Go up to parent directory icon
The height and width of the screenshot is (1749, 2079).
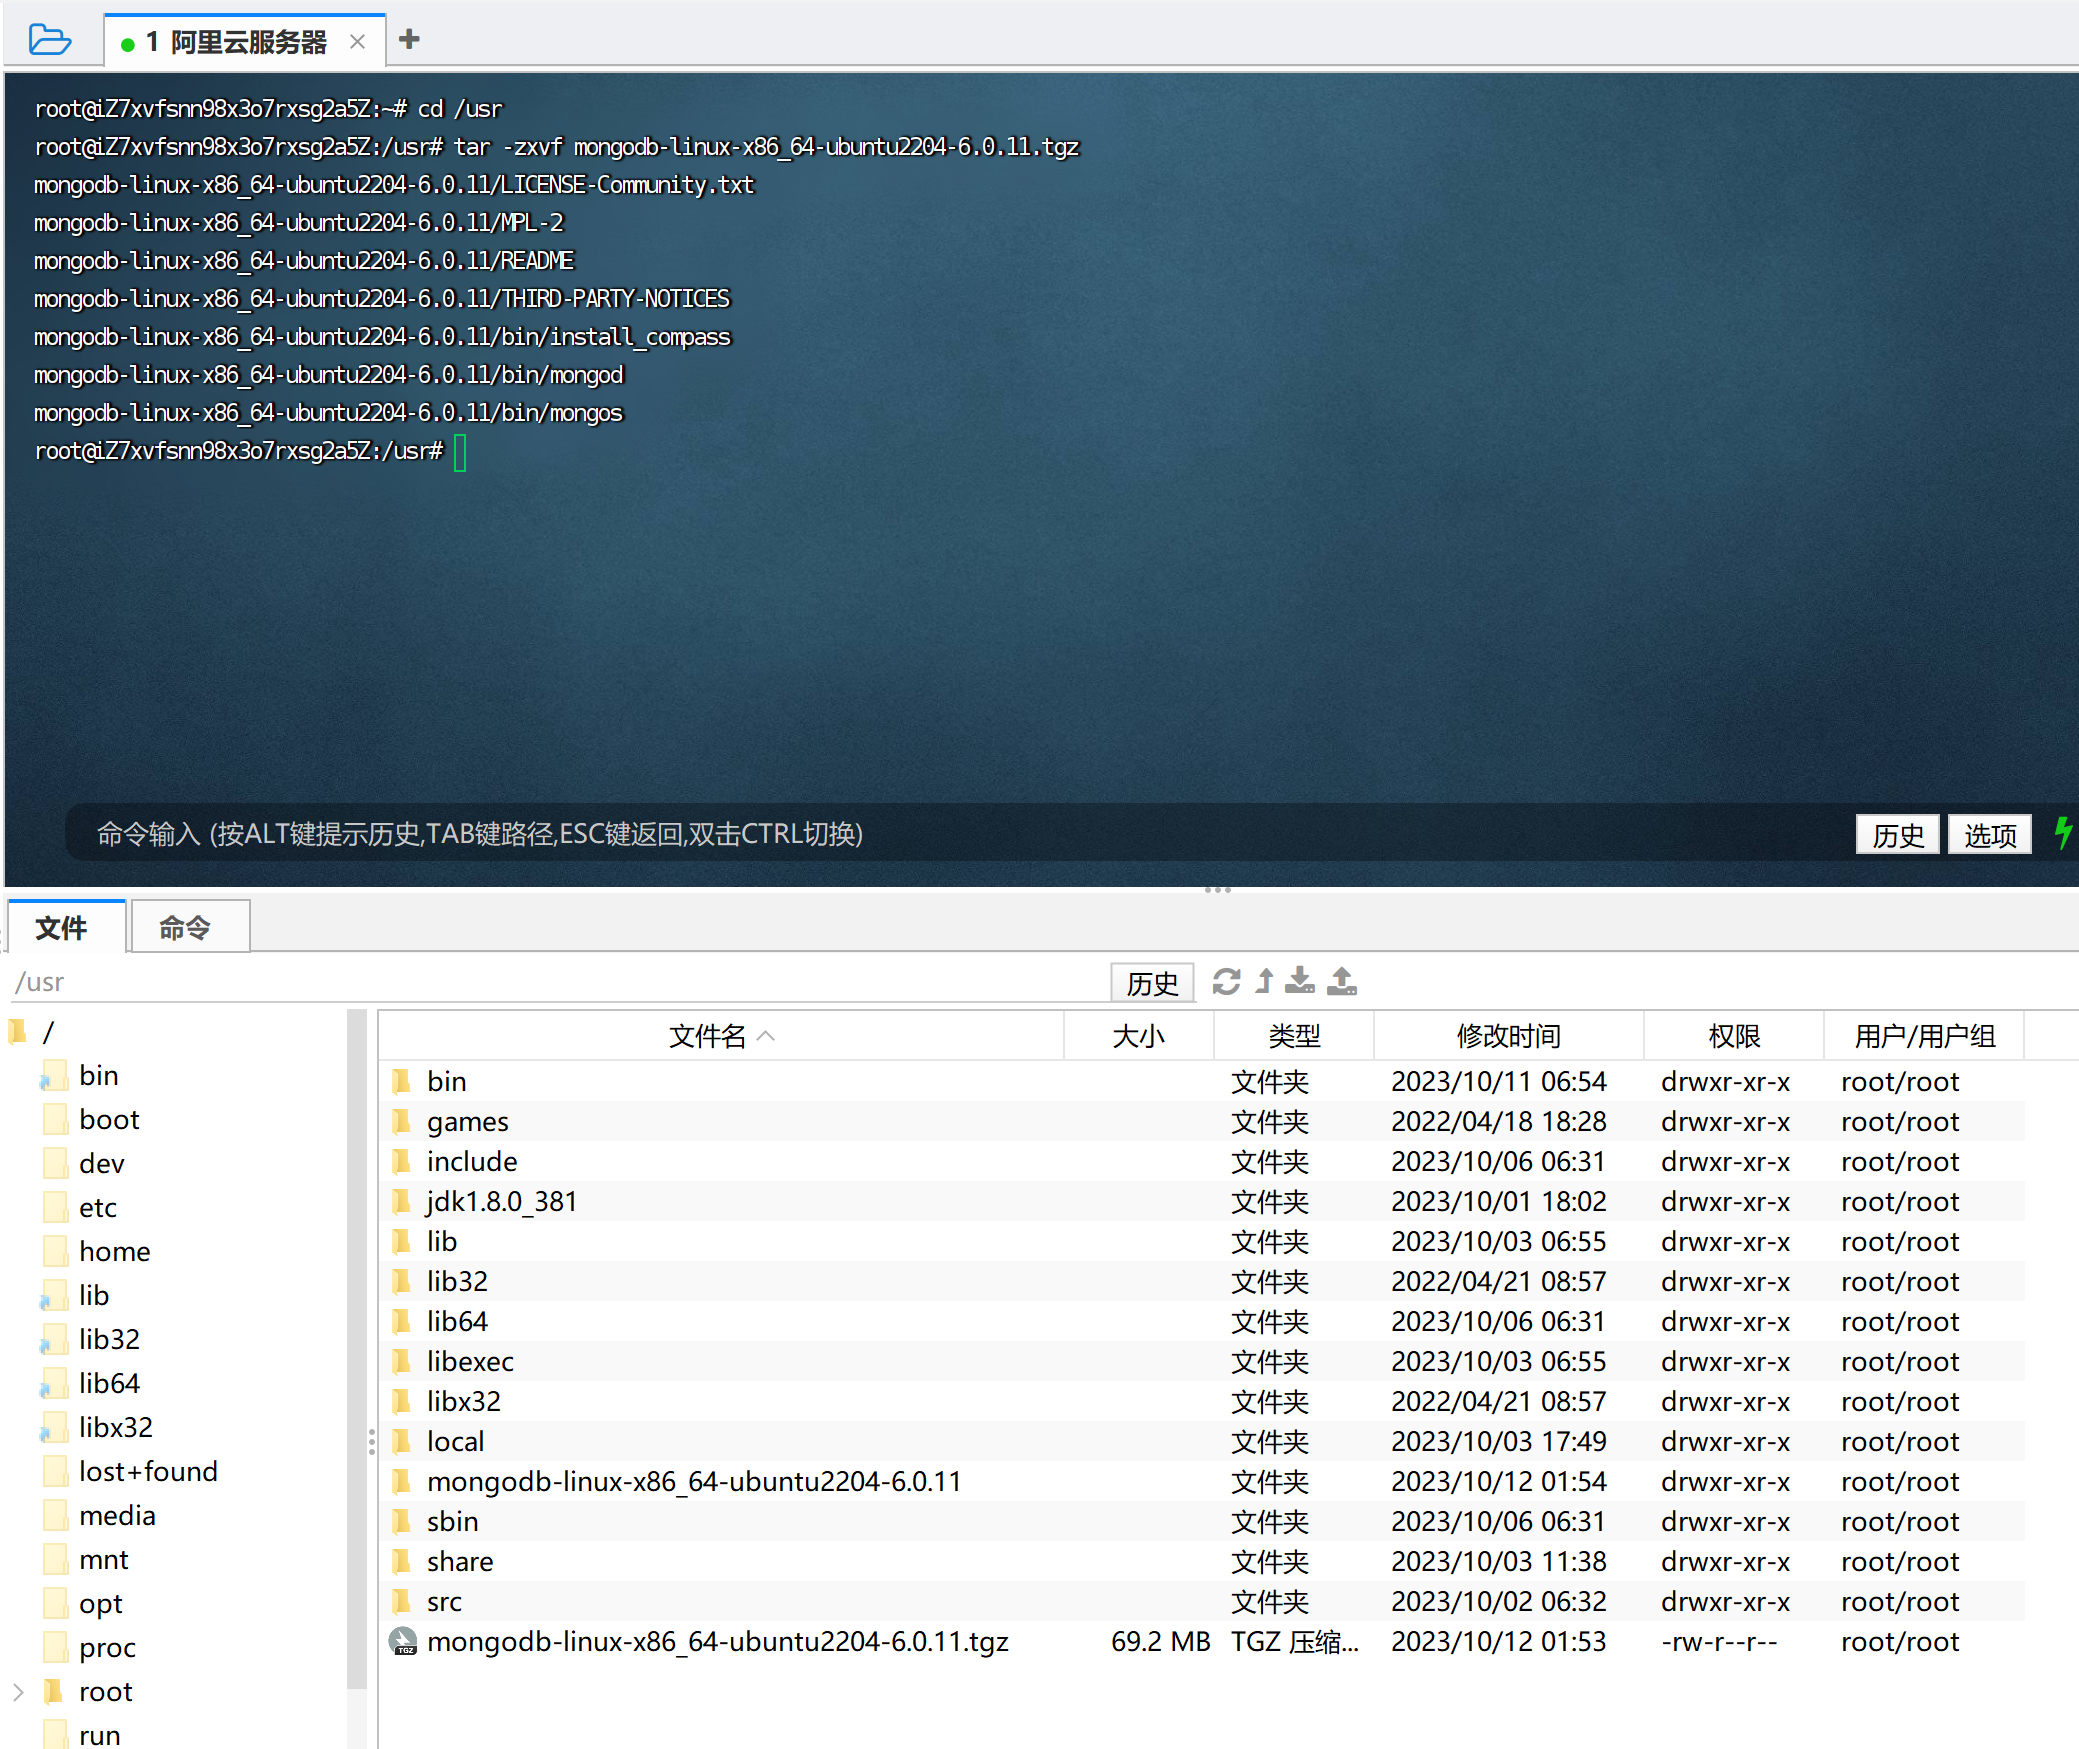[x=1264, y=981]
